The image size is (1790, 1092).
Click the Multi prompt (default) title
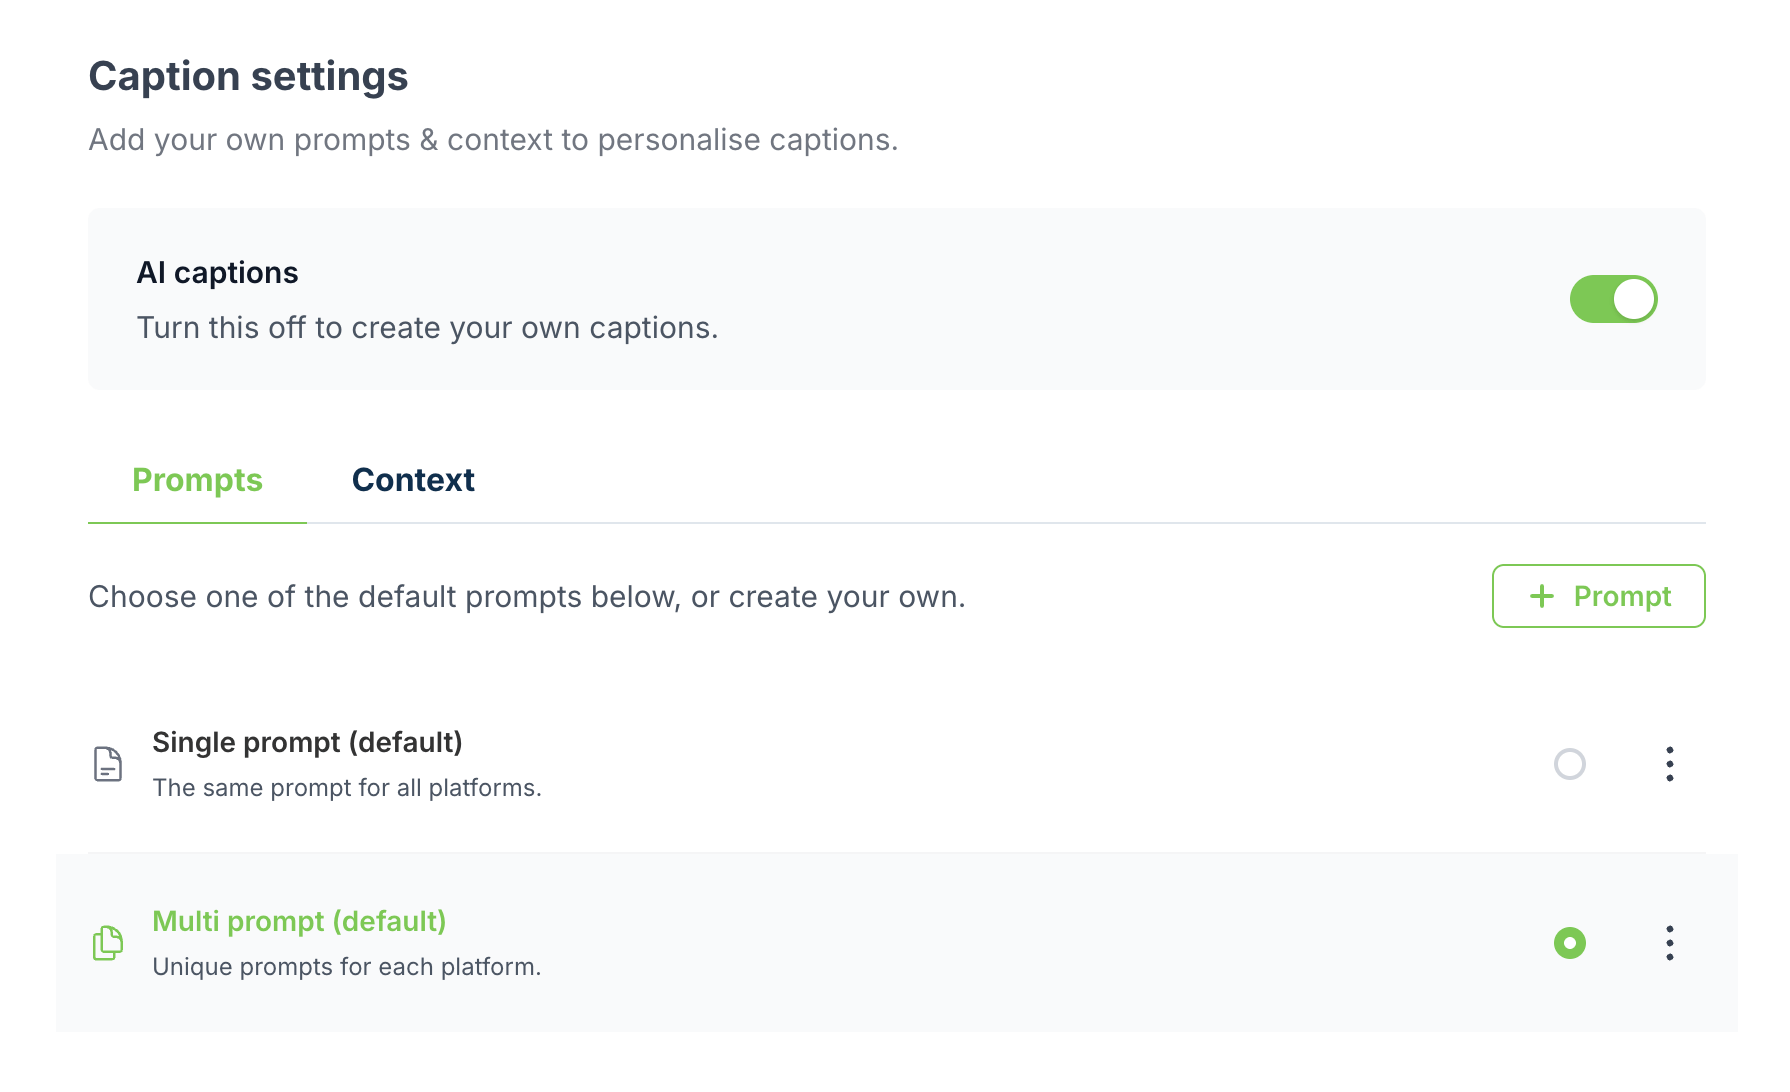[299, 921]
